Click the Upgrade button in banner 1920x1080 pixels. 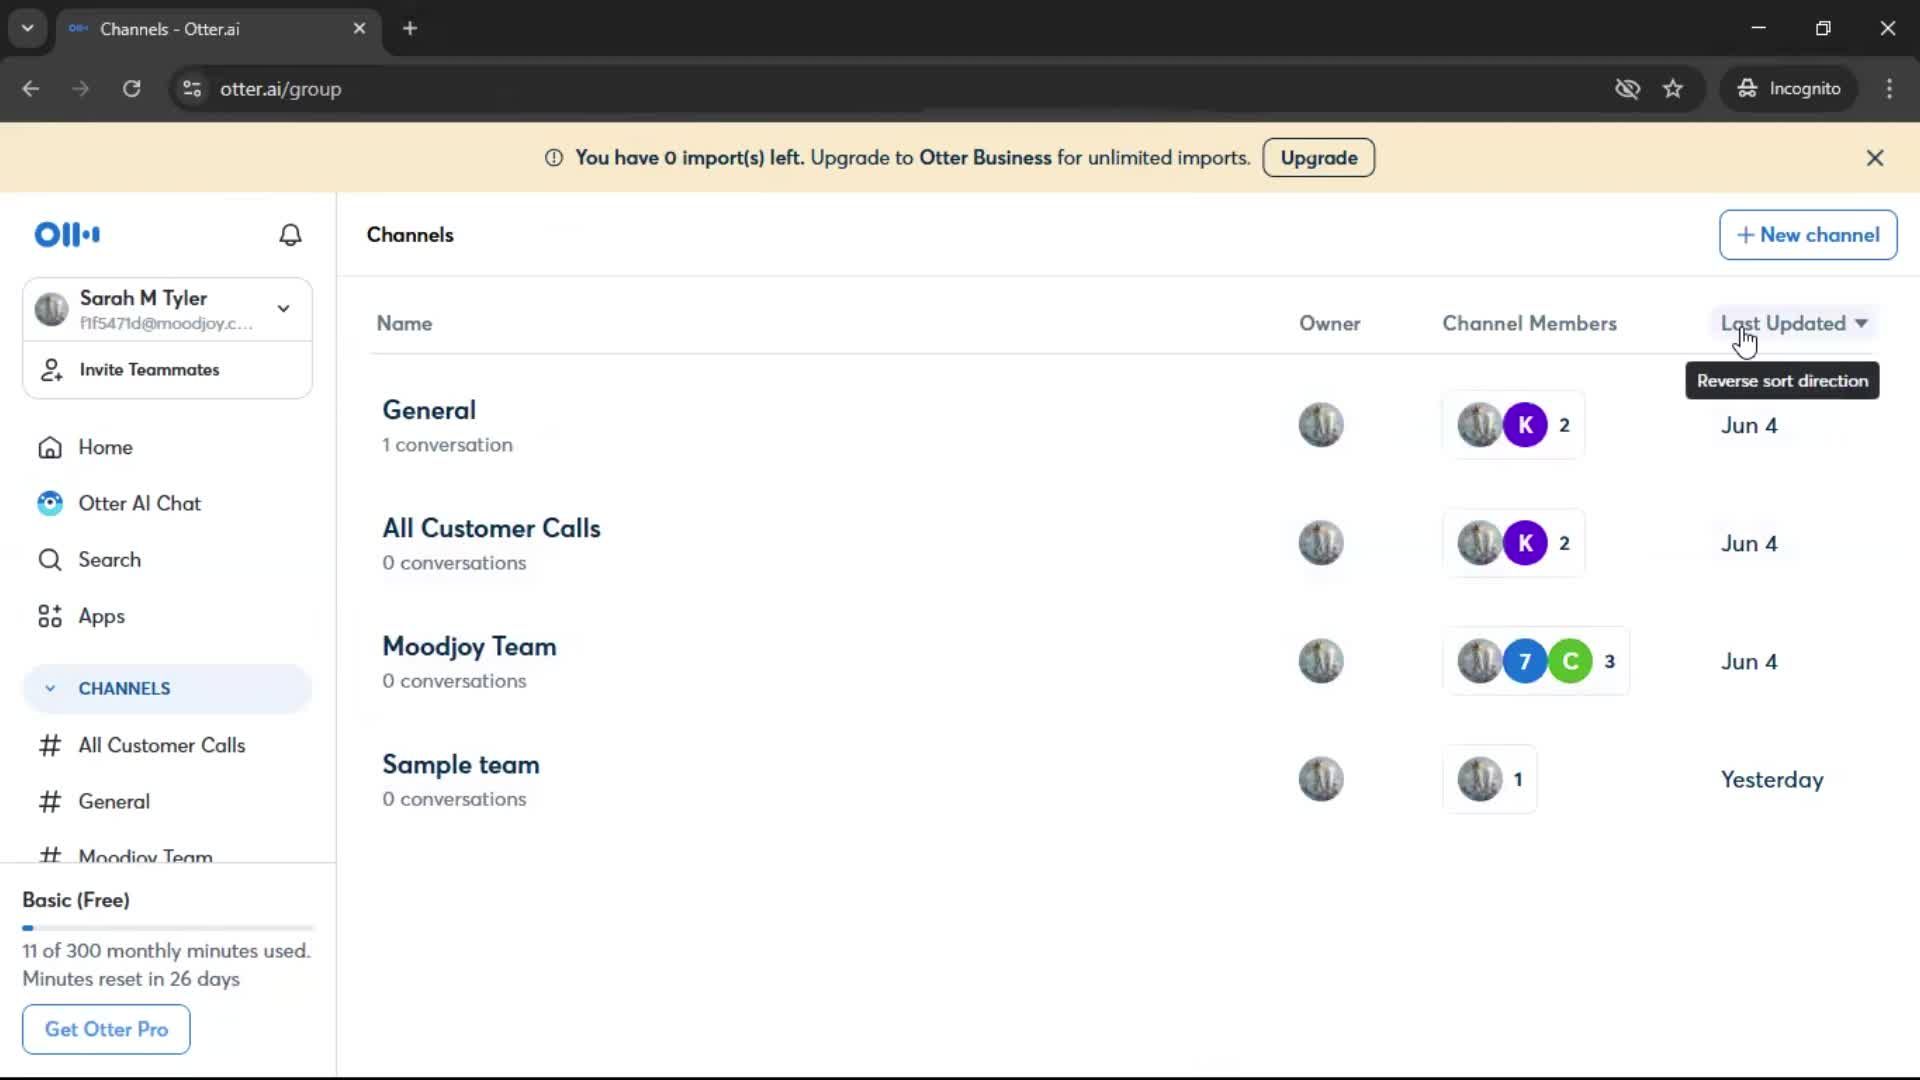point(1318,158)
